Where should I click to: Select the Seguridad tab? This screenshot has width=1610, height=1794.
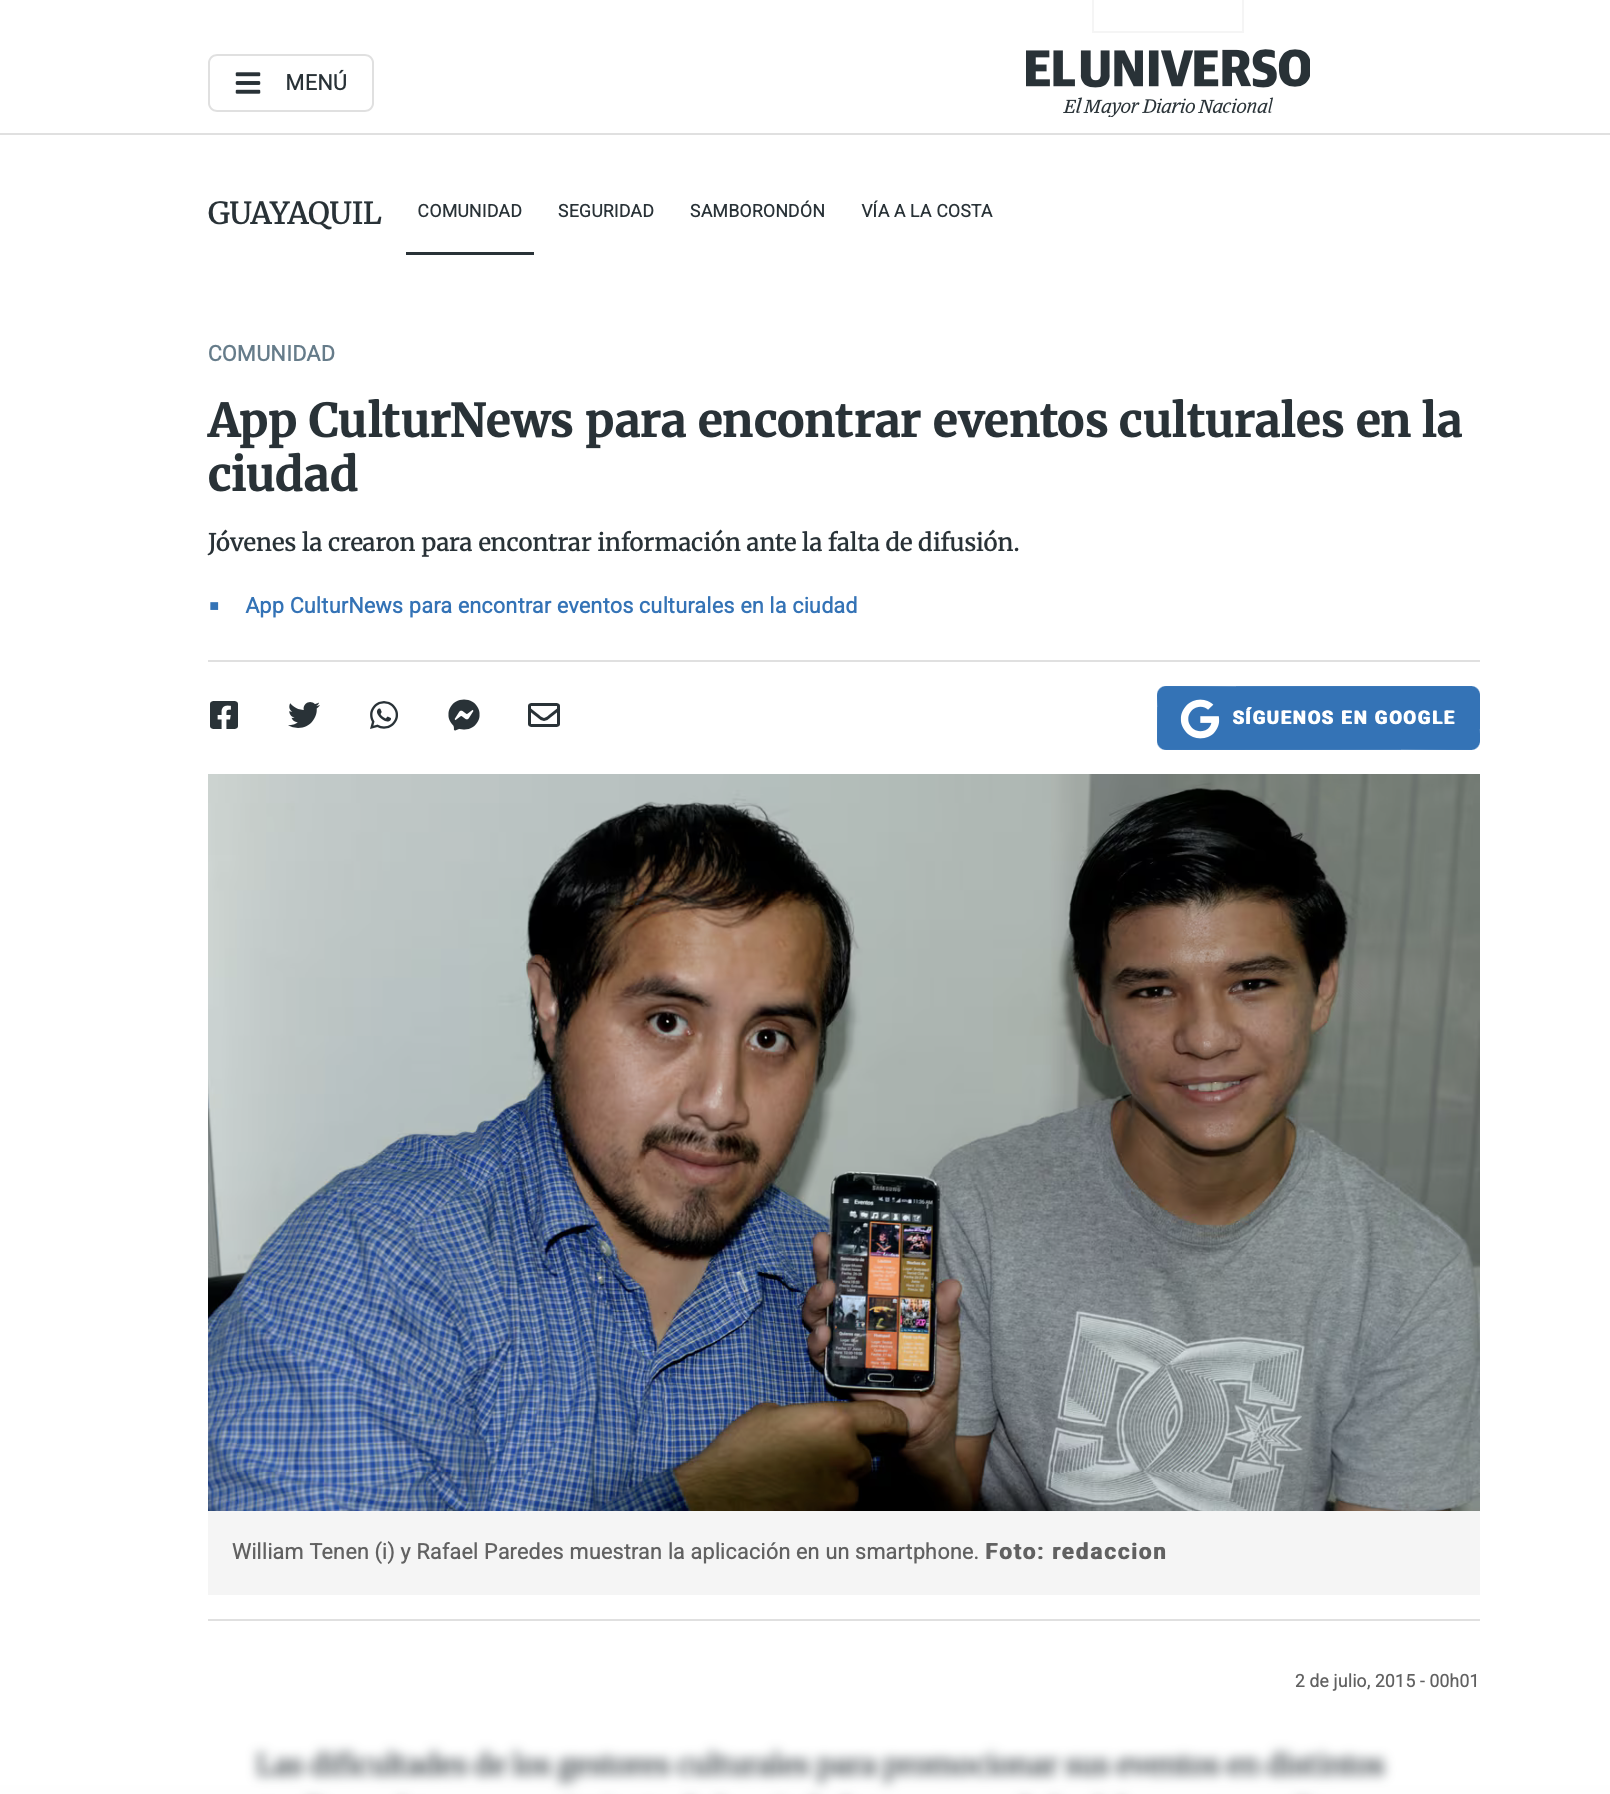606,211
